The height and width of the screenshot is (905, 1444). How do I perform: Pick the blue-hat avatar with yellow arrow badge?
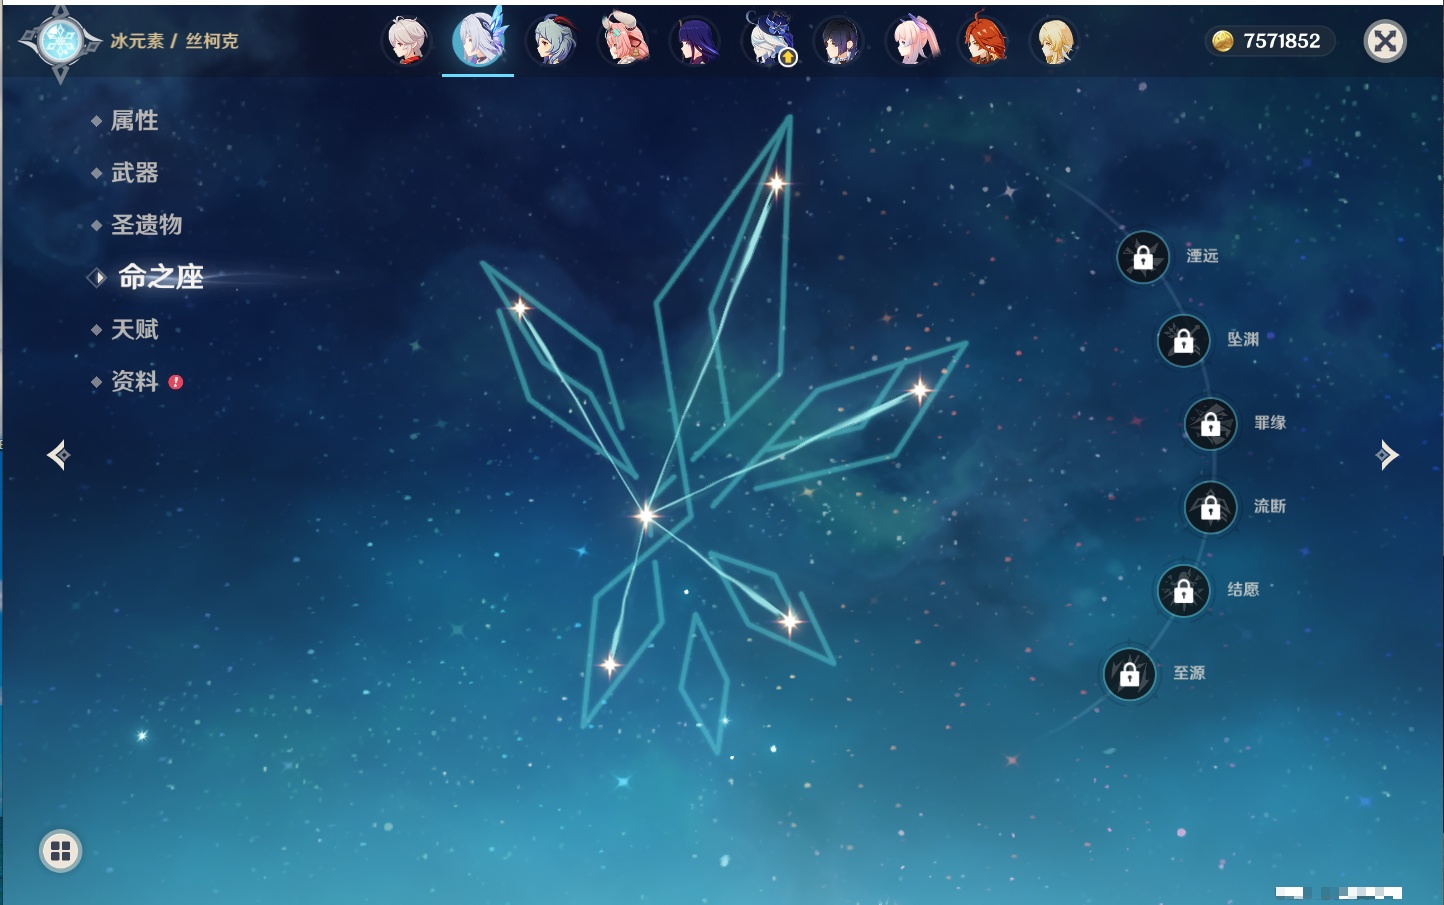[768, 41]
